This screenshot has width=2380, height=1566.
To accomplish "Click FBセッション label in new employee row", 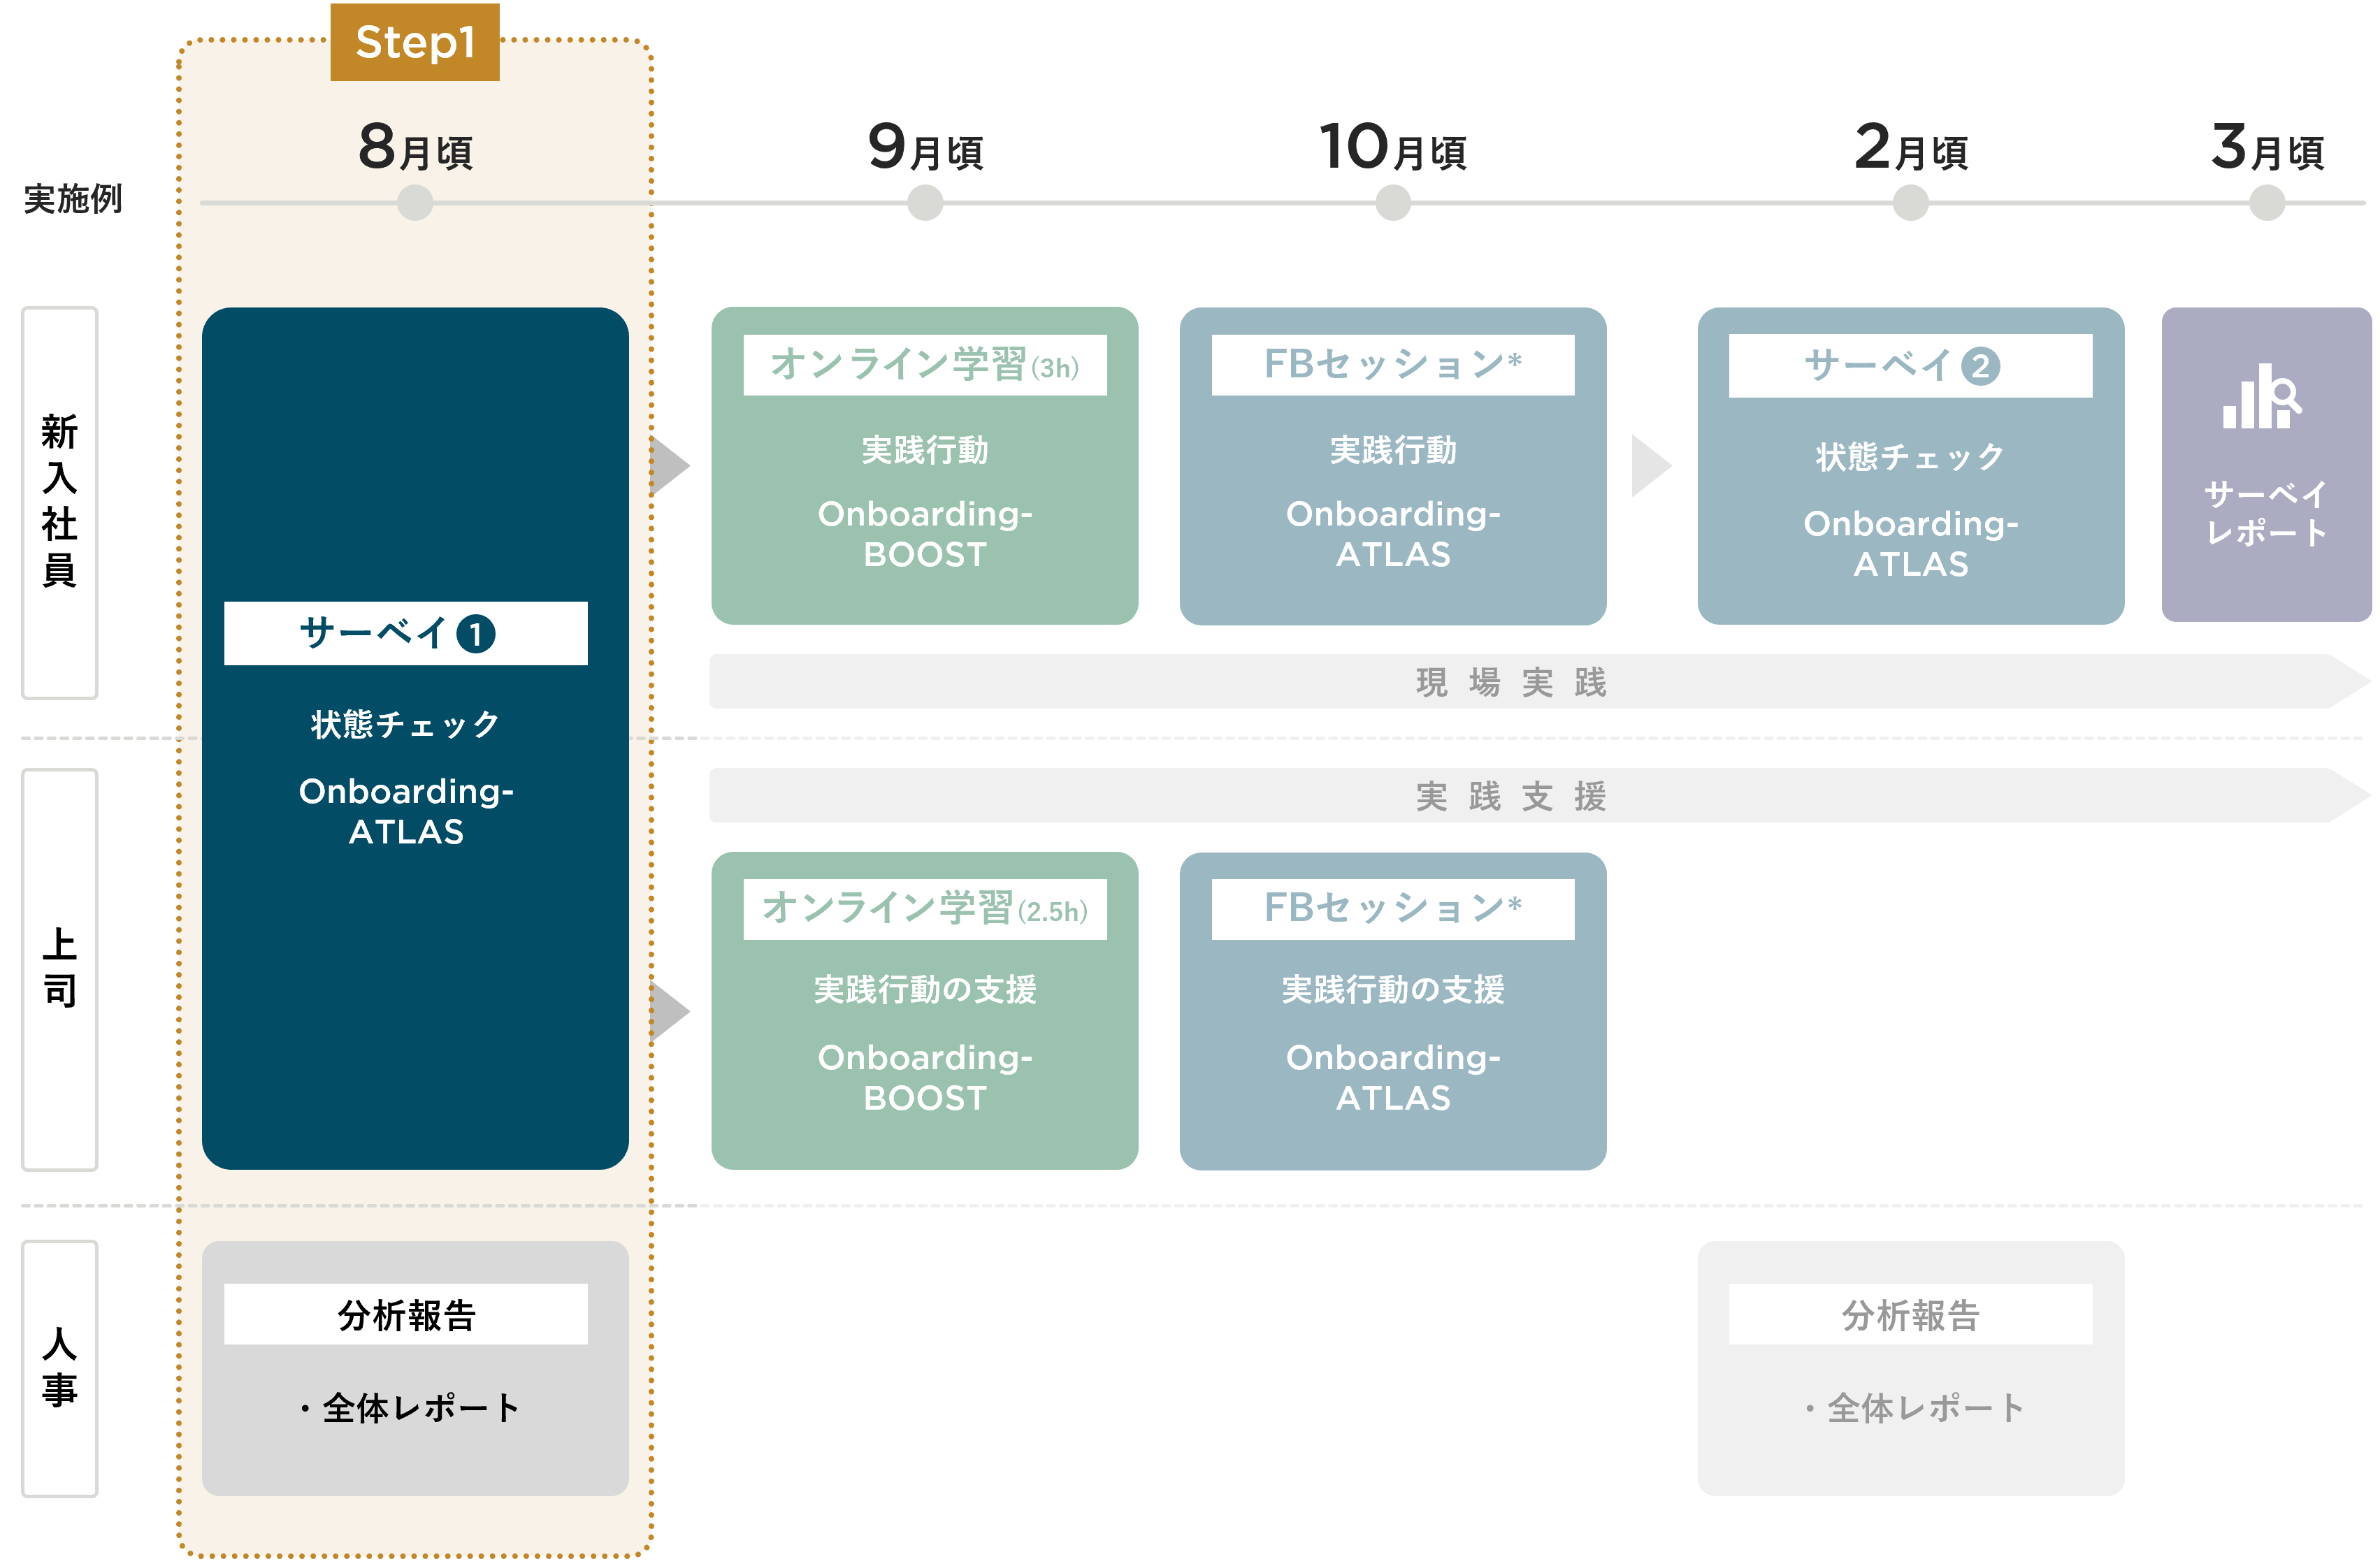I will (1393, 365).
